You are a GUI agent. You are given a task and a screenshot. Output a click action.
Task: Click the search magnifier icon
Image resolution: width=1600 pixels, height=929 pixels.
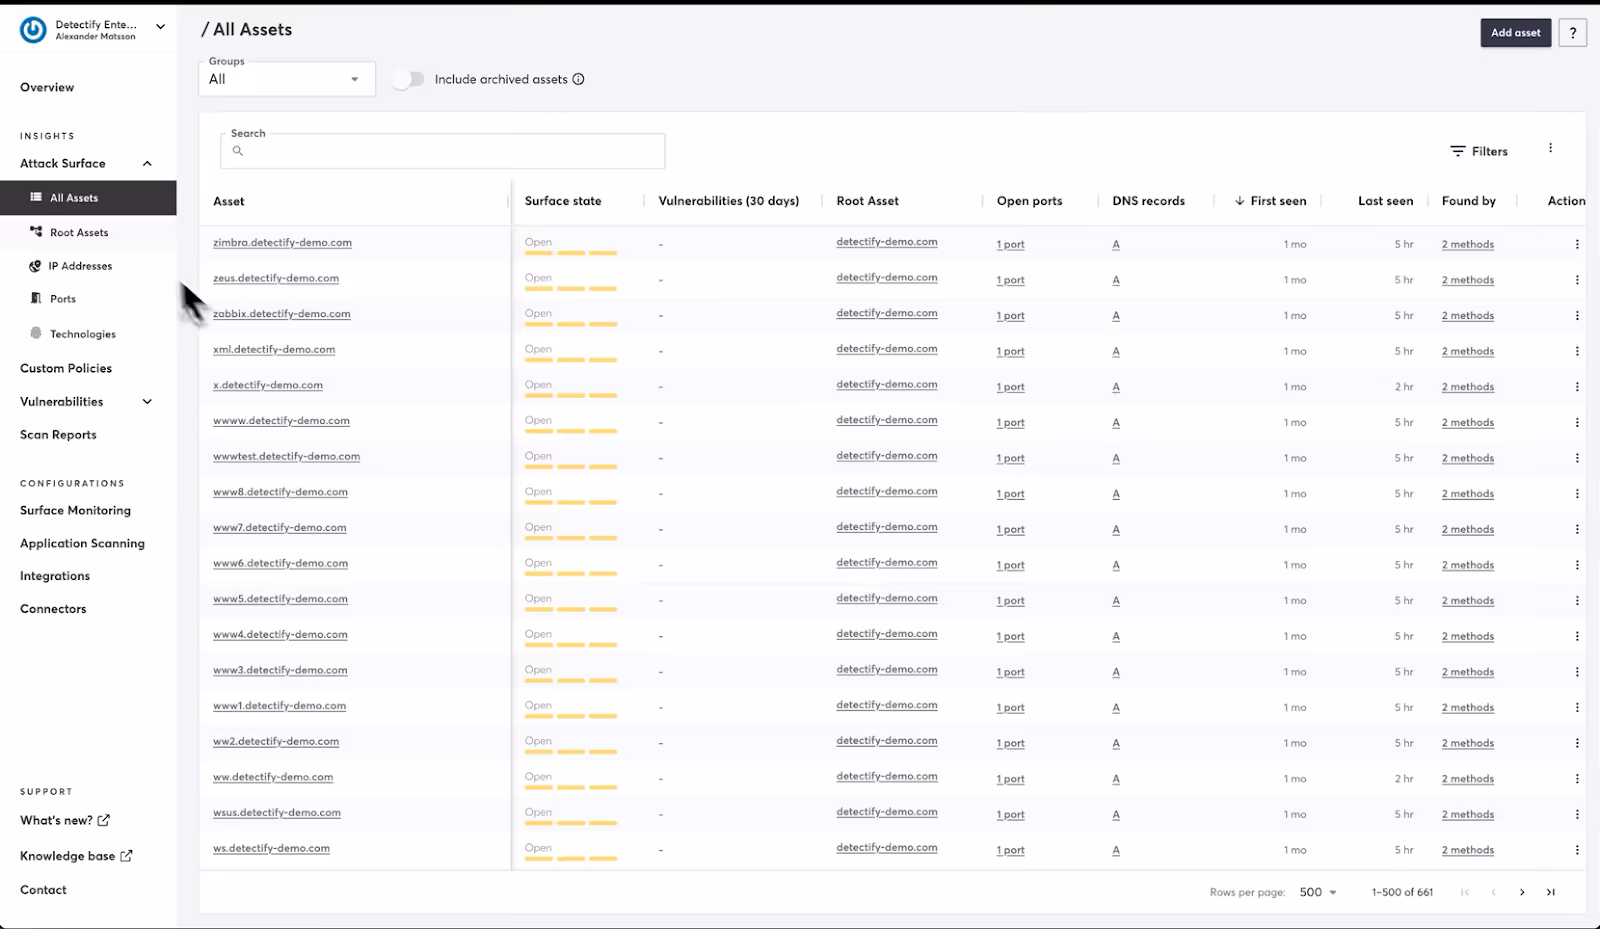238,151
